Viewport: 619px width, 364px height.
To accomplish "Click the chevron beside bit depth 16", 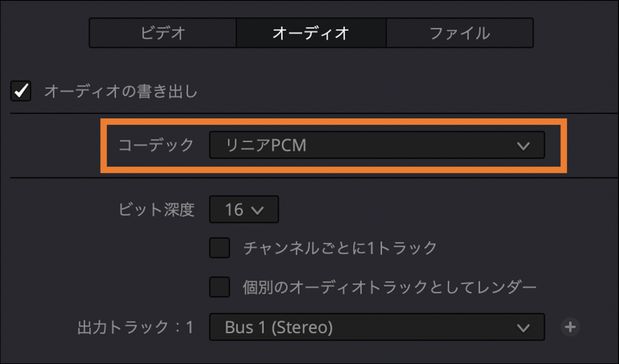I will (257, 210).
